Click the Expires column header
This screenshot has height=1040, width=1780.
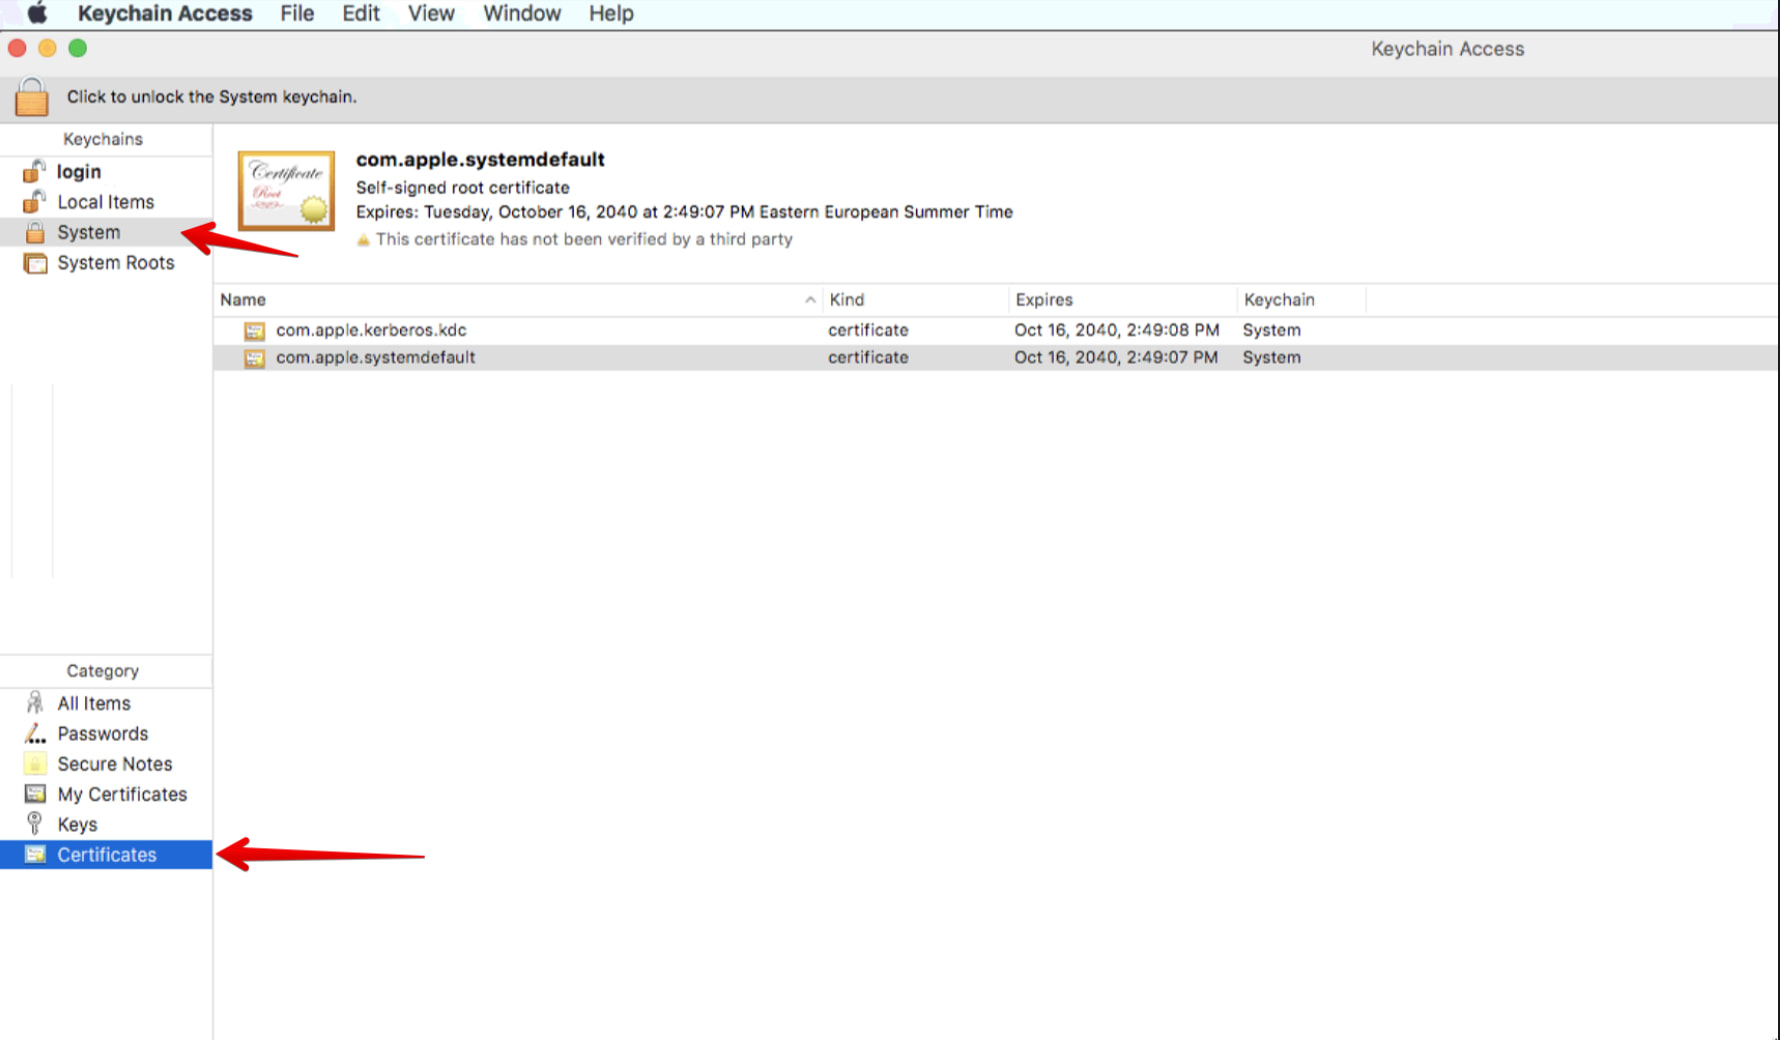click(1044, 299)
